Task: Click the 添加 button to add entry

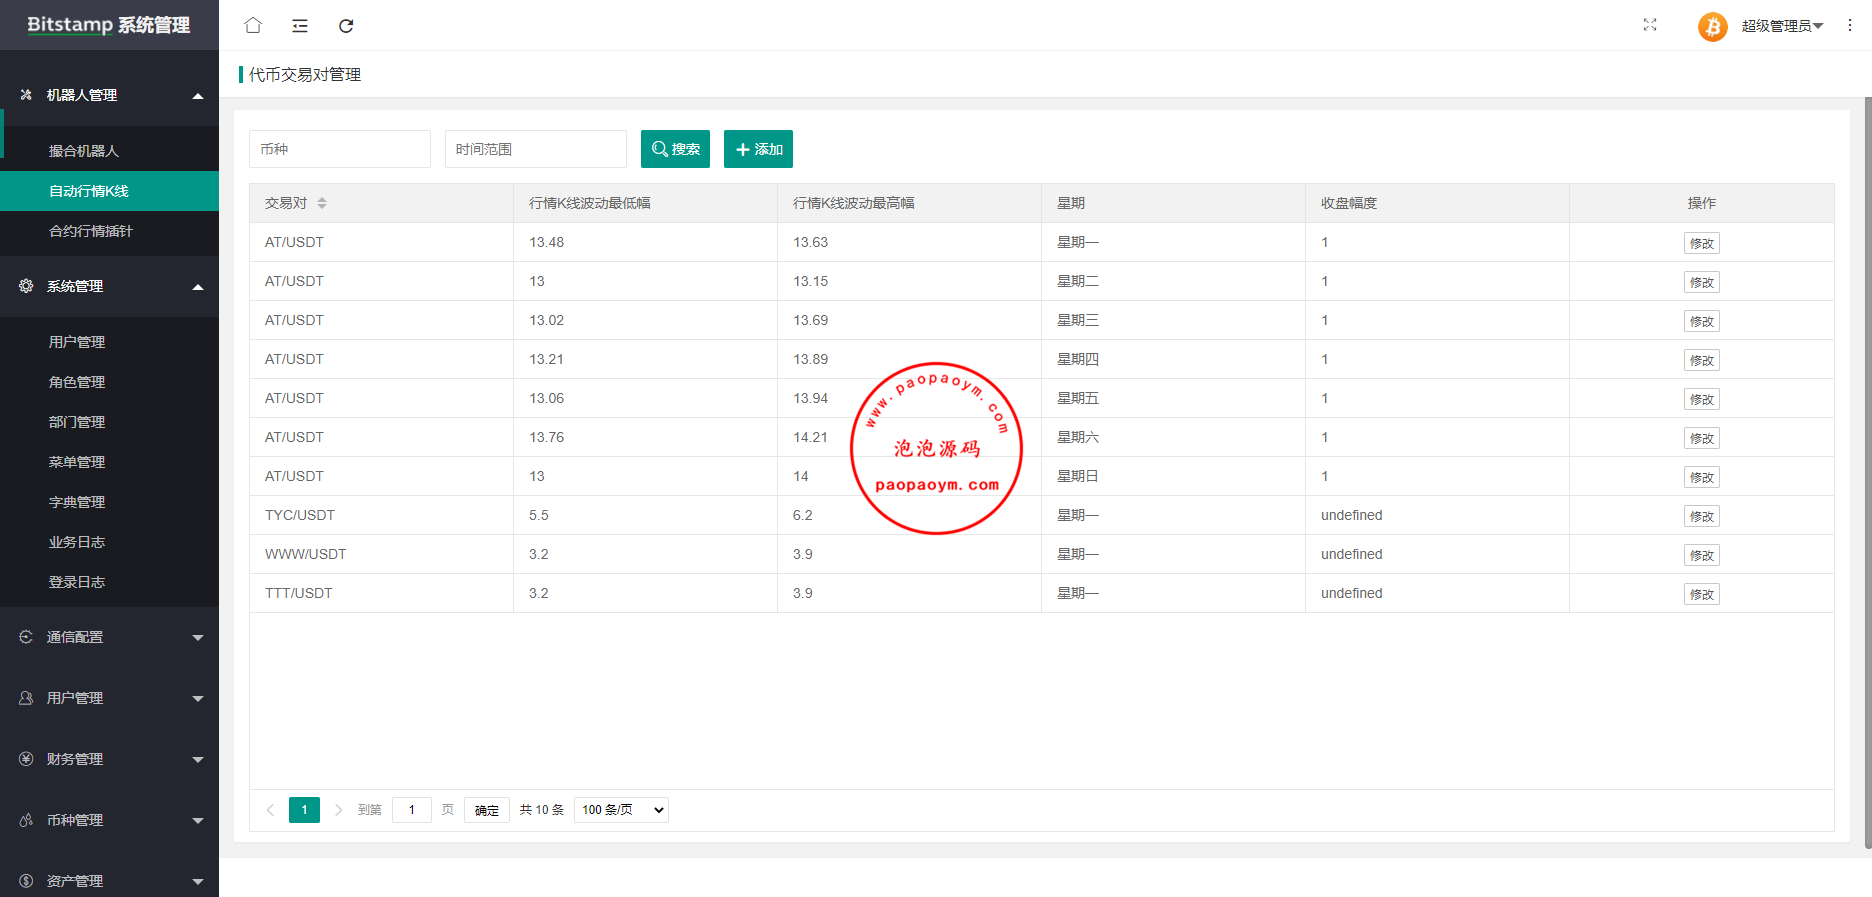Action: (x=758, y=149)
